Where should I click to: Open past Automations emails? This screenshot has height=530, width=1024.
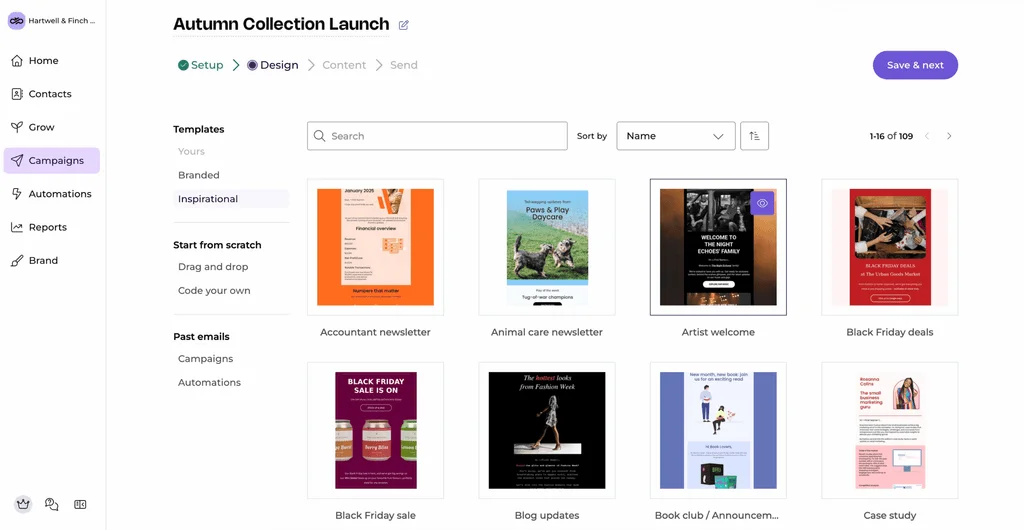(x=210, y=382)
